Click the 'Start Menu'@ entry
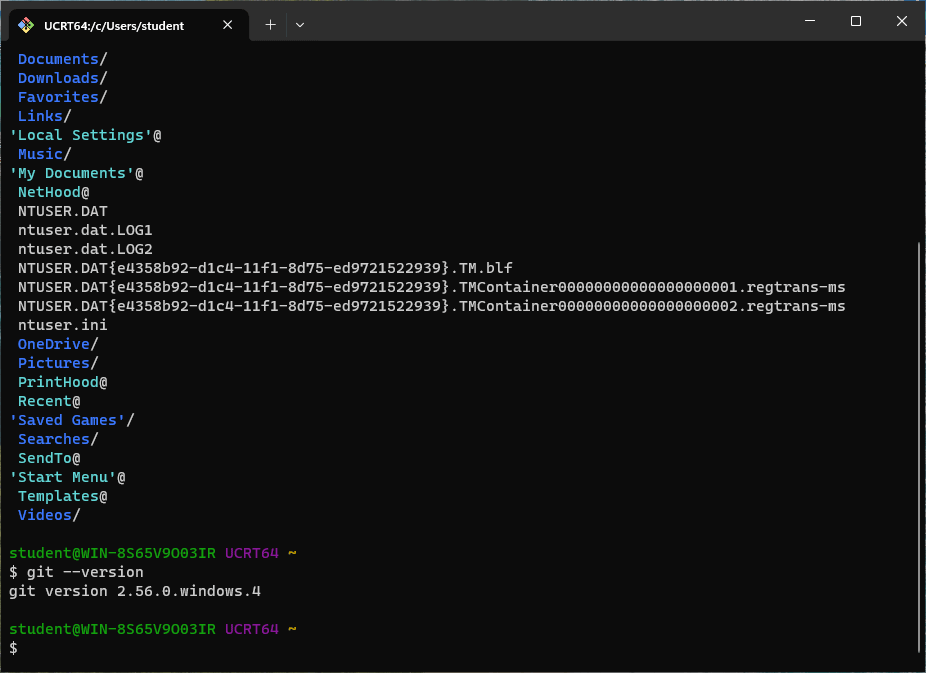Viewport: 926px width, 673px height. tap(67, 477)
